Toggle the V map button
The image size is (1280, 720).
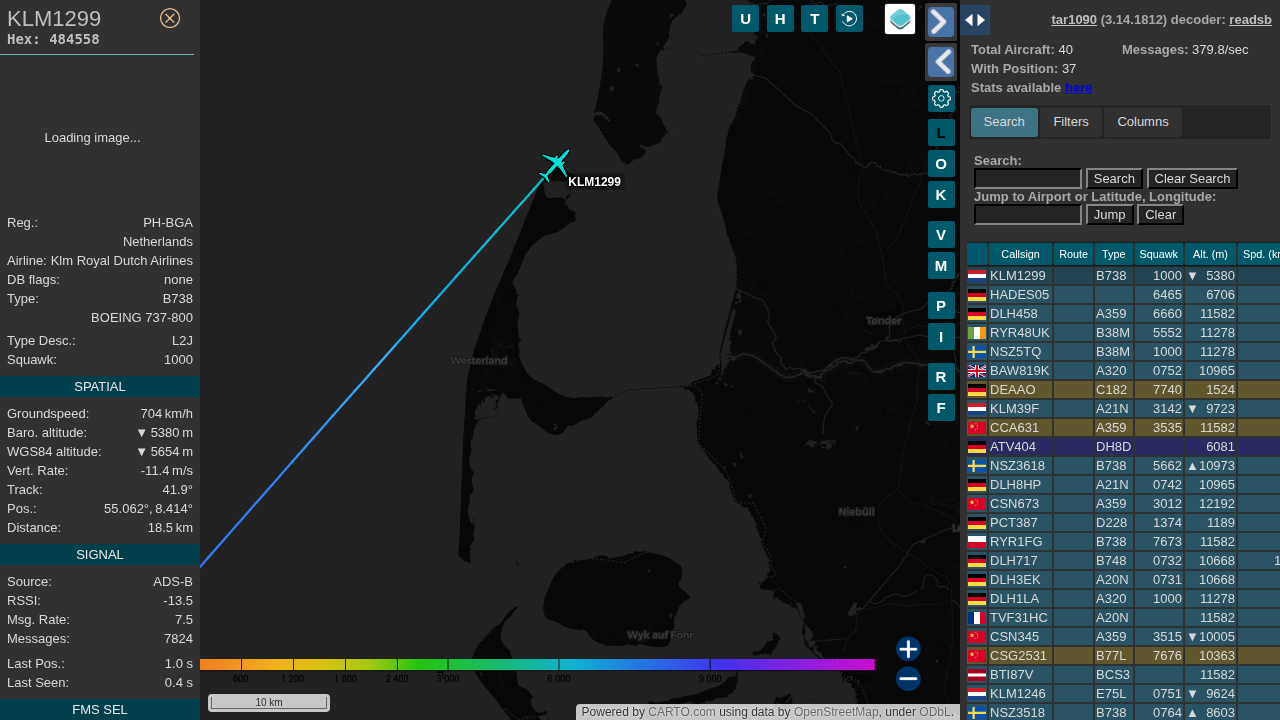[941, 235]
